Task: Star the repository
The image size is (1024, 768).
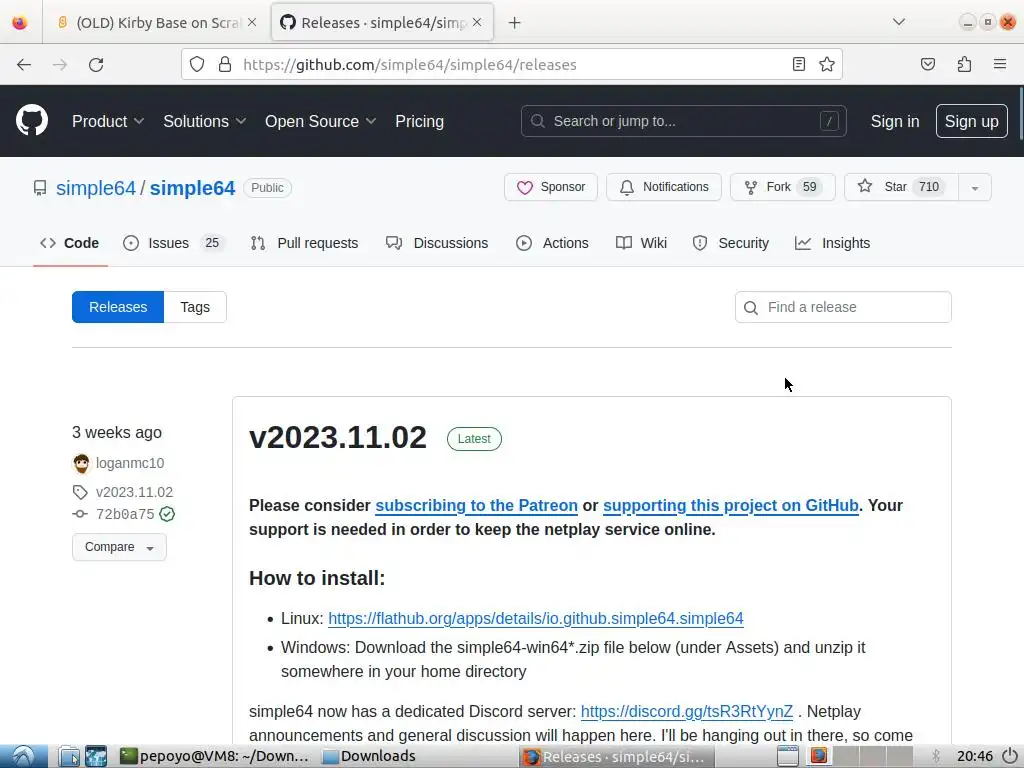Action: point(901,187)
